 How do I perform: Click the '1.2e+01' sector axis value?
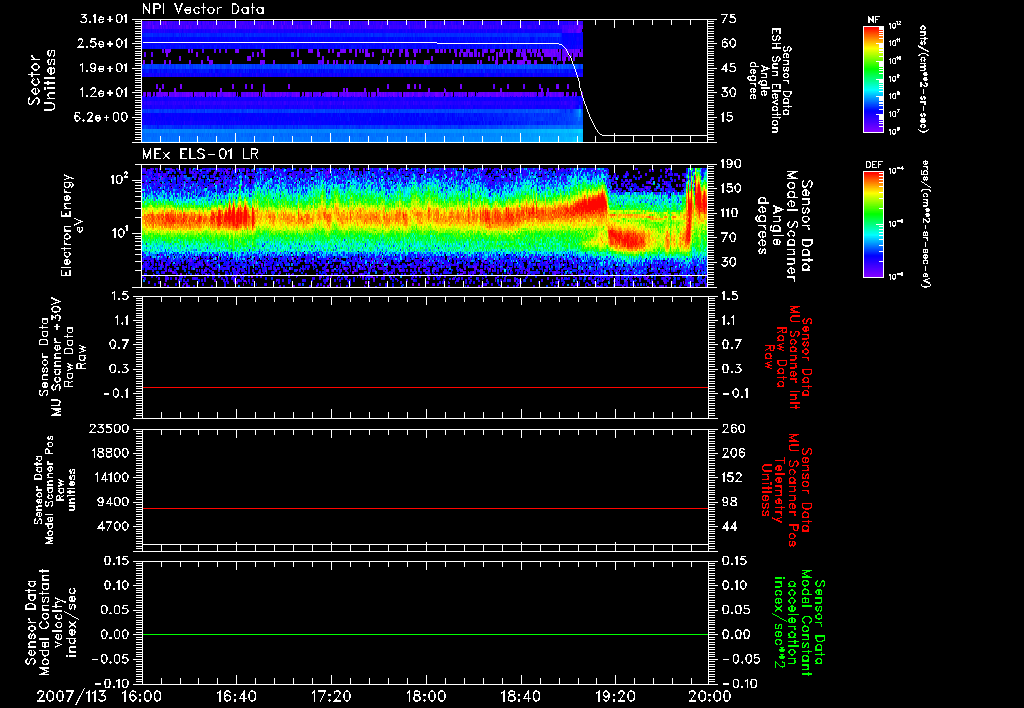103,92
